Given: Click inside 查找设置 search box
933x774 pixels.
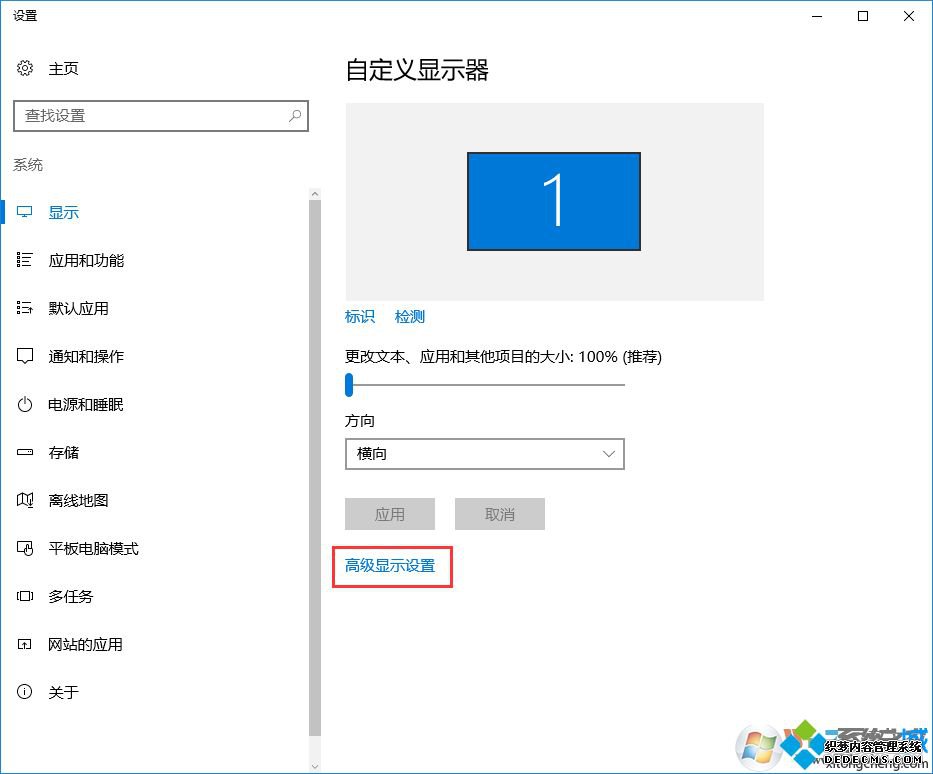Looking at the screenshot, I should pyautogui.click(x=161, y=115).
